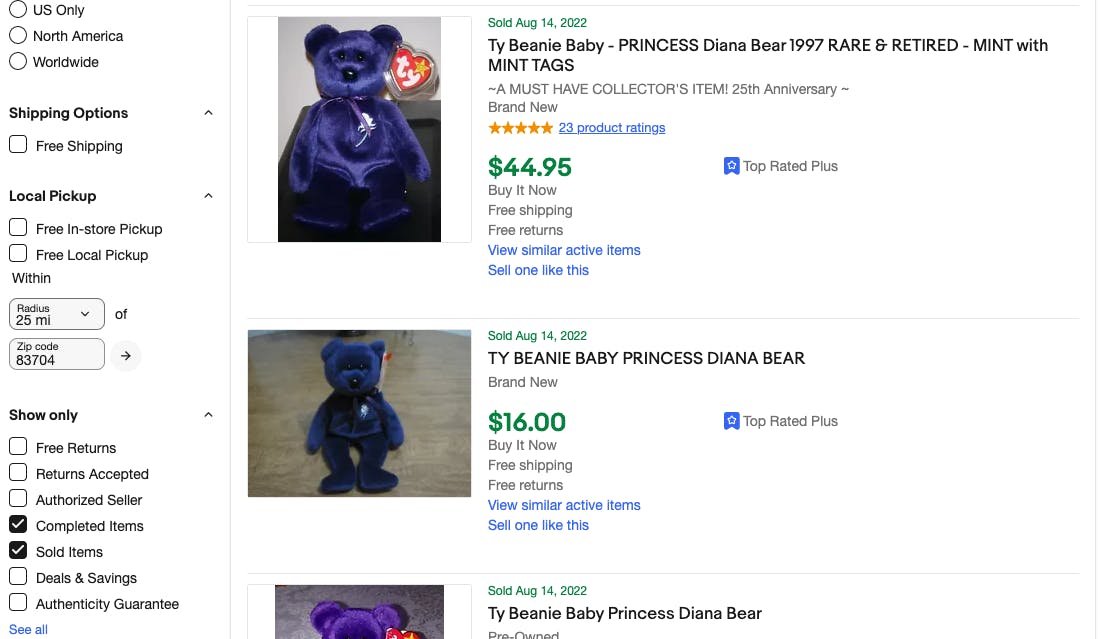Click See all under Show only
Screen dimensions: 1109x639
(x=28, y=629)
